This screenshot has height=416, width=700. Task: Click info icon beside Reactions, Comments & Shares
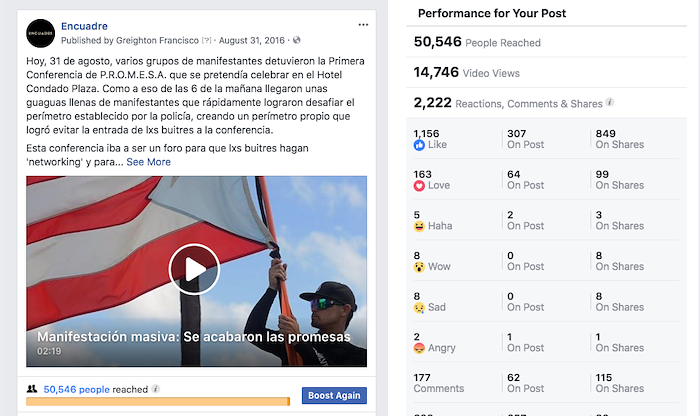click(x=610, y=103)
